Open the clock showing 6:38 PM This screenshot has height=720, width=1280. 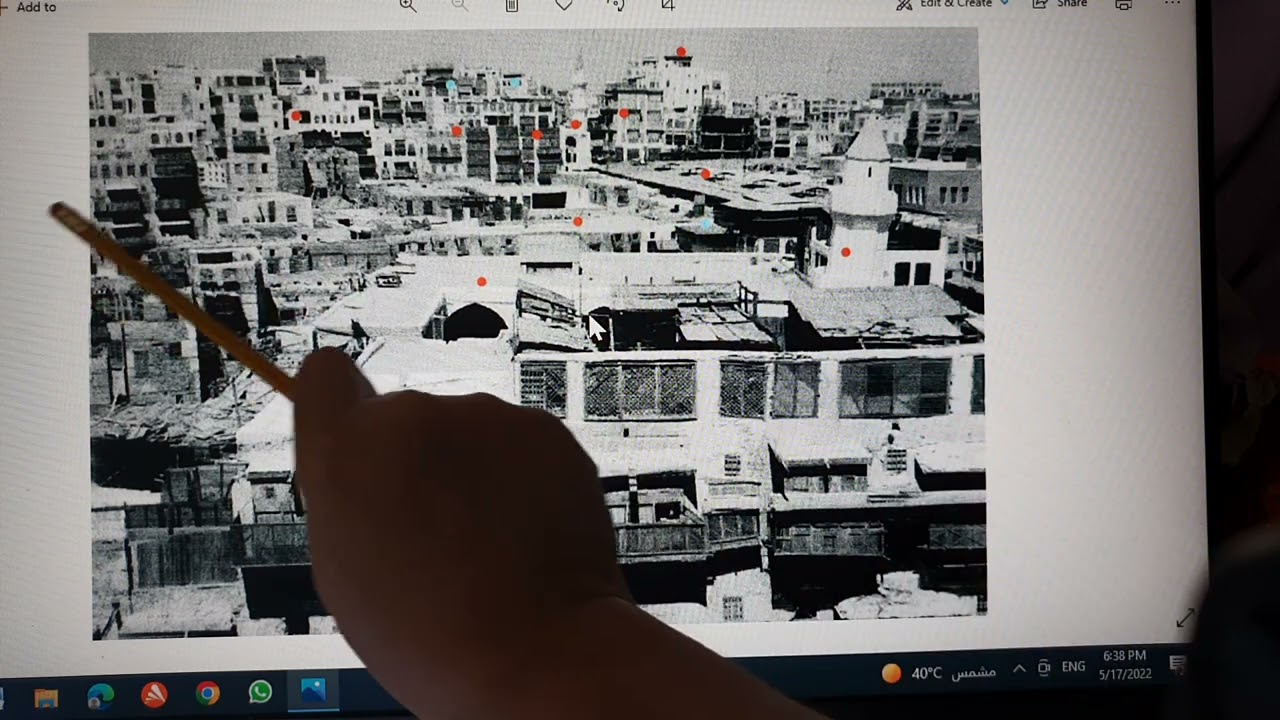coord(1124,664)
